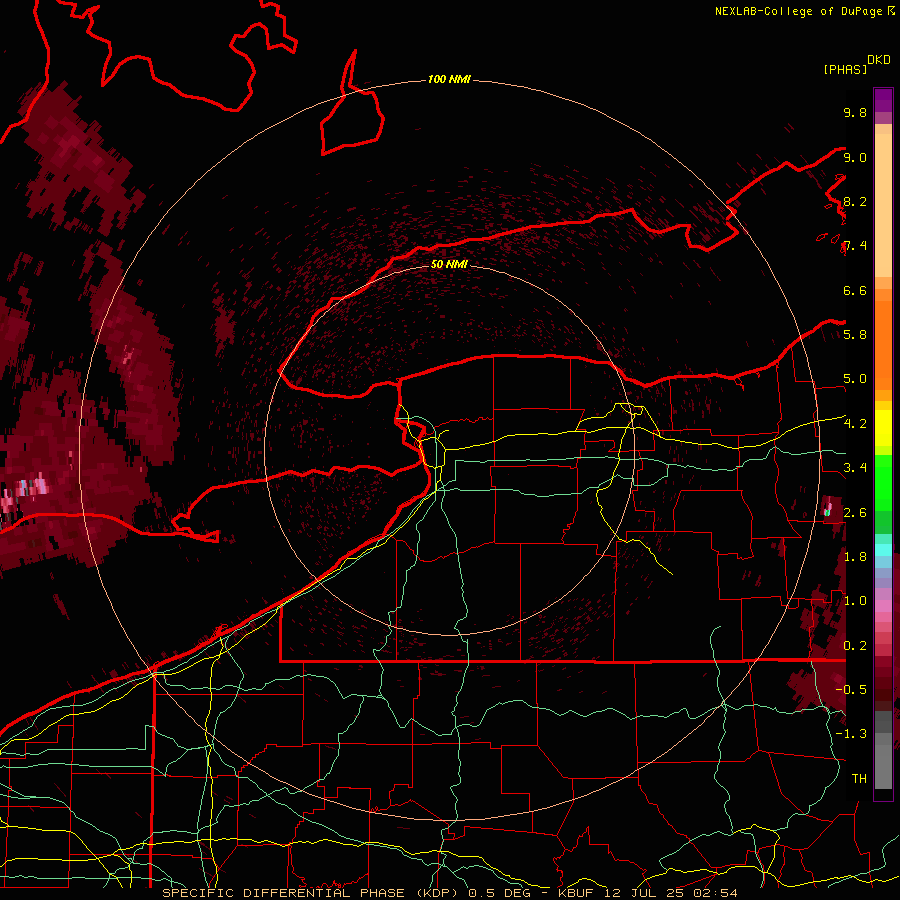Click the 6.6 value on the color scale

click(x=855, y=290)
